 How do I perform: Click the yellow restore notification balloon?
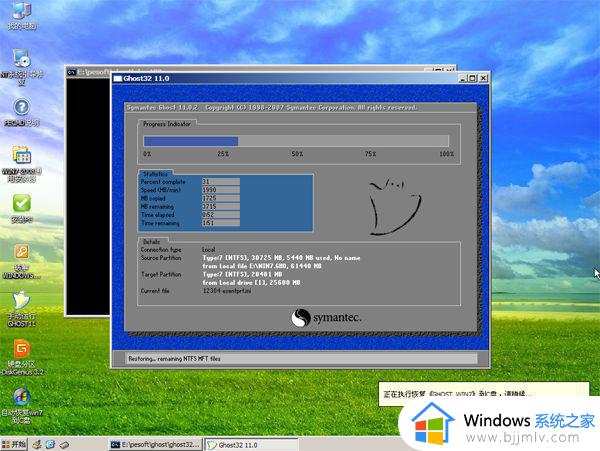click(x=484, y=394)
